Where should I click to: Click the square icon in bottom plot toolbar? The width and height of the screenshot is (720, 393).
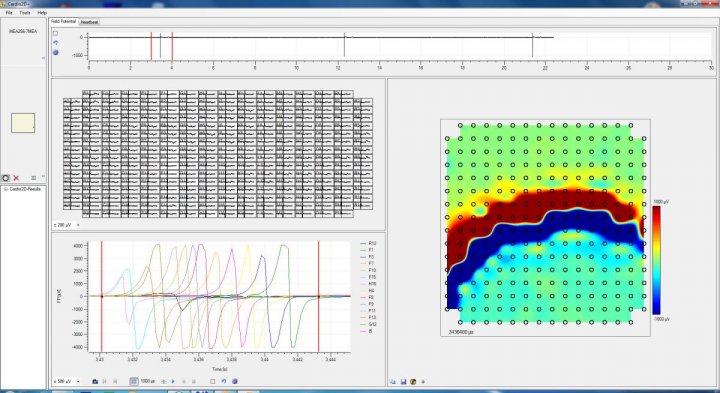[x=213, y=382]
